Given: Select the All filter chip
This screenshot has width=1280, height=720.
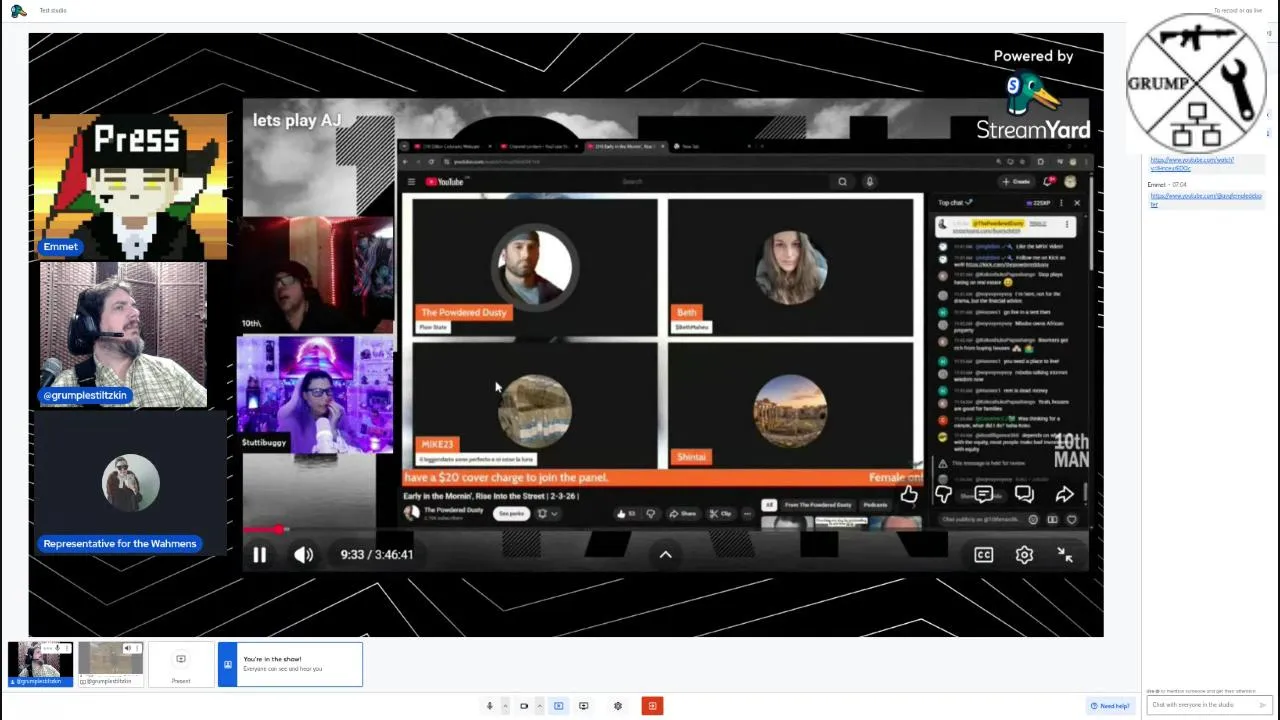Looking at the screenshot, I should click(769, 505).
